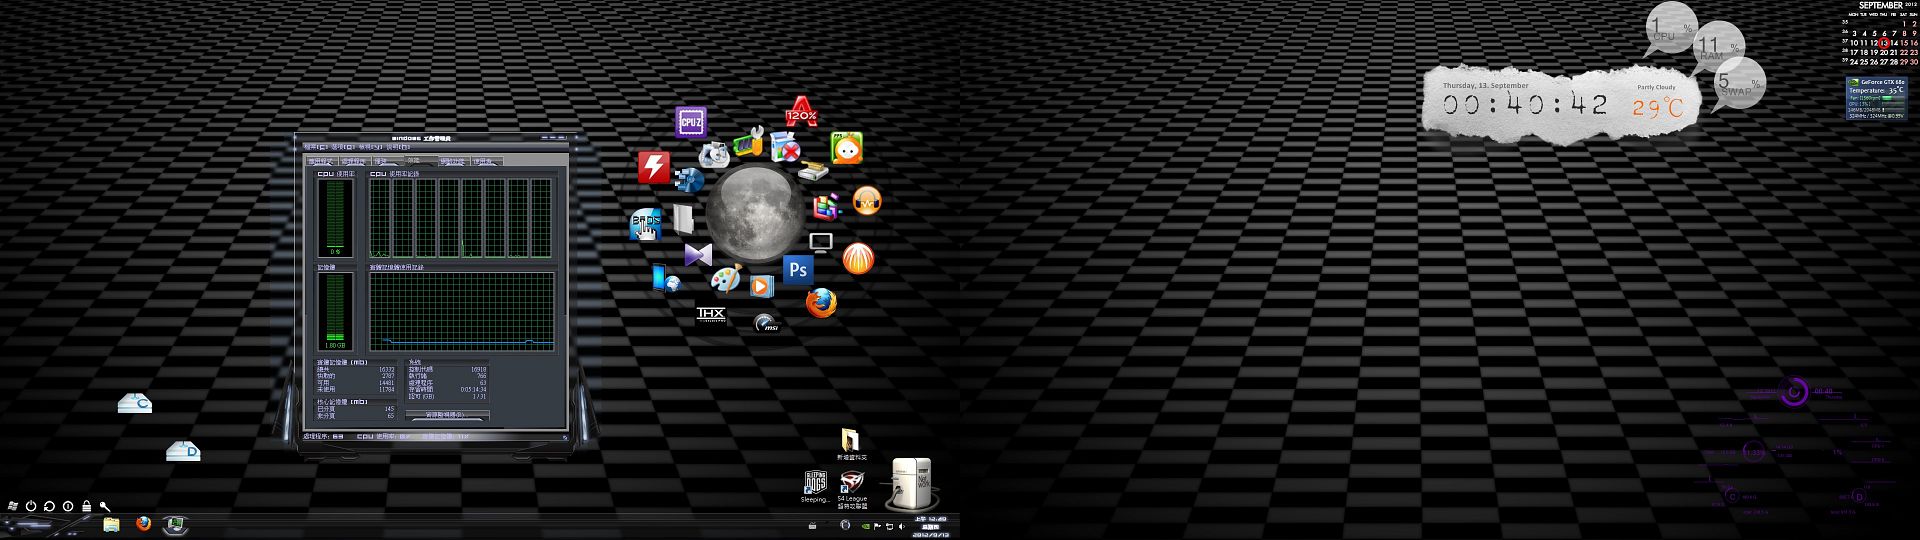This screenshot has width=1920, height=540.
Task: Open drive C desktop gadget
Action: (x=135, y=403)
